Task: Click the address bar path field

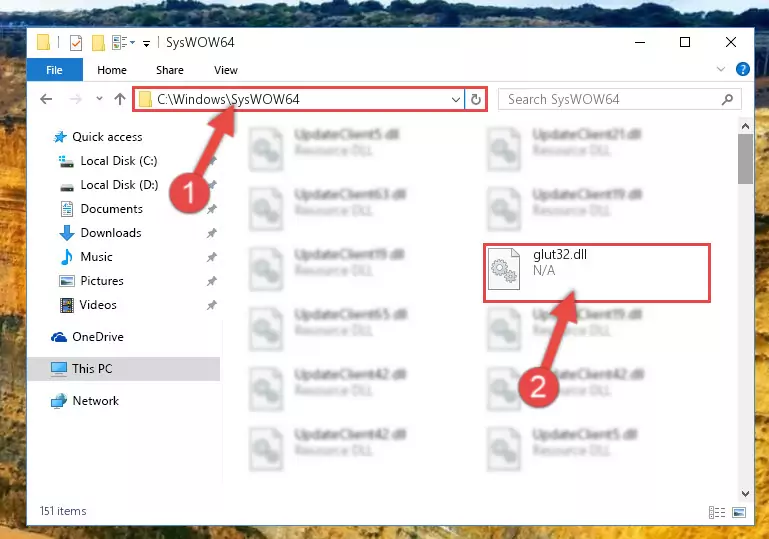Action: (x=299, y=100)
